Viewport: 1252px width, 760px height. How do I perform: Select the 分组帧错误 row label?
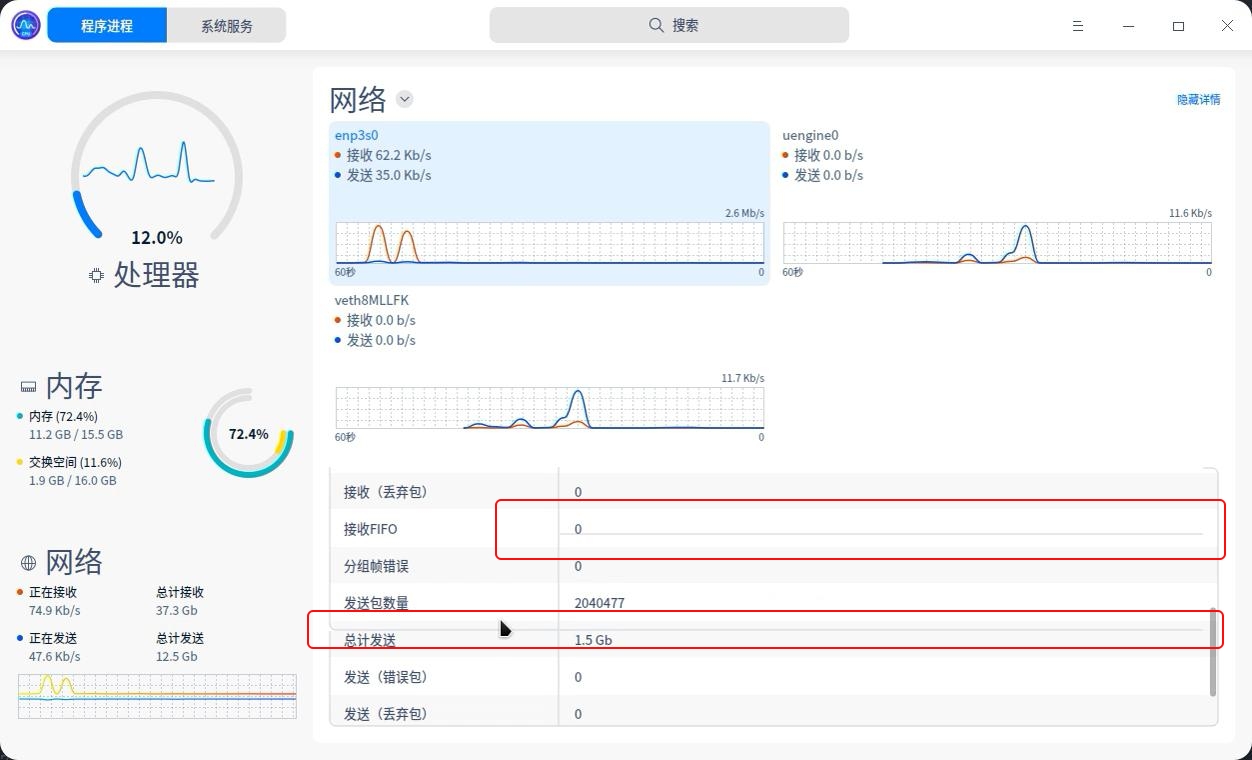376,566
